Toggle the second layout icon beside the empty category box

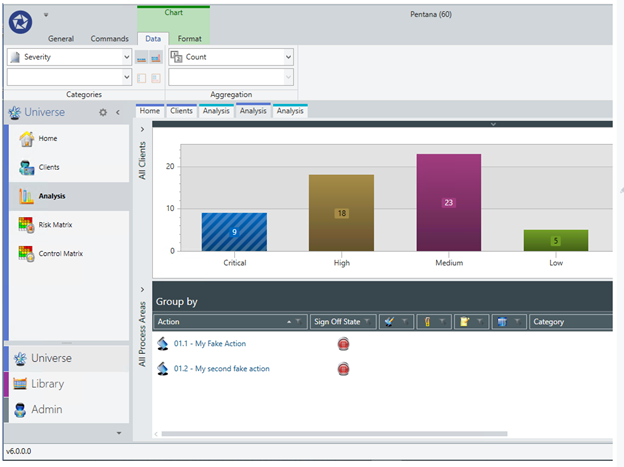(156, 78)
